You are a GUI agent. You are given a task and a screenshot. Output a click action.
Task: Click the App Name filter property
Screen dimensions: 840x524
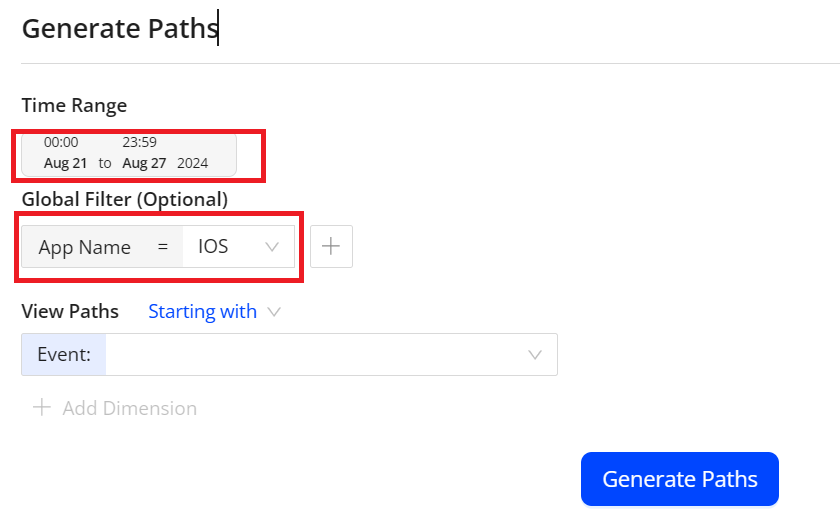tap(85, 247)
